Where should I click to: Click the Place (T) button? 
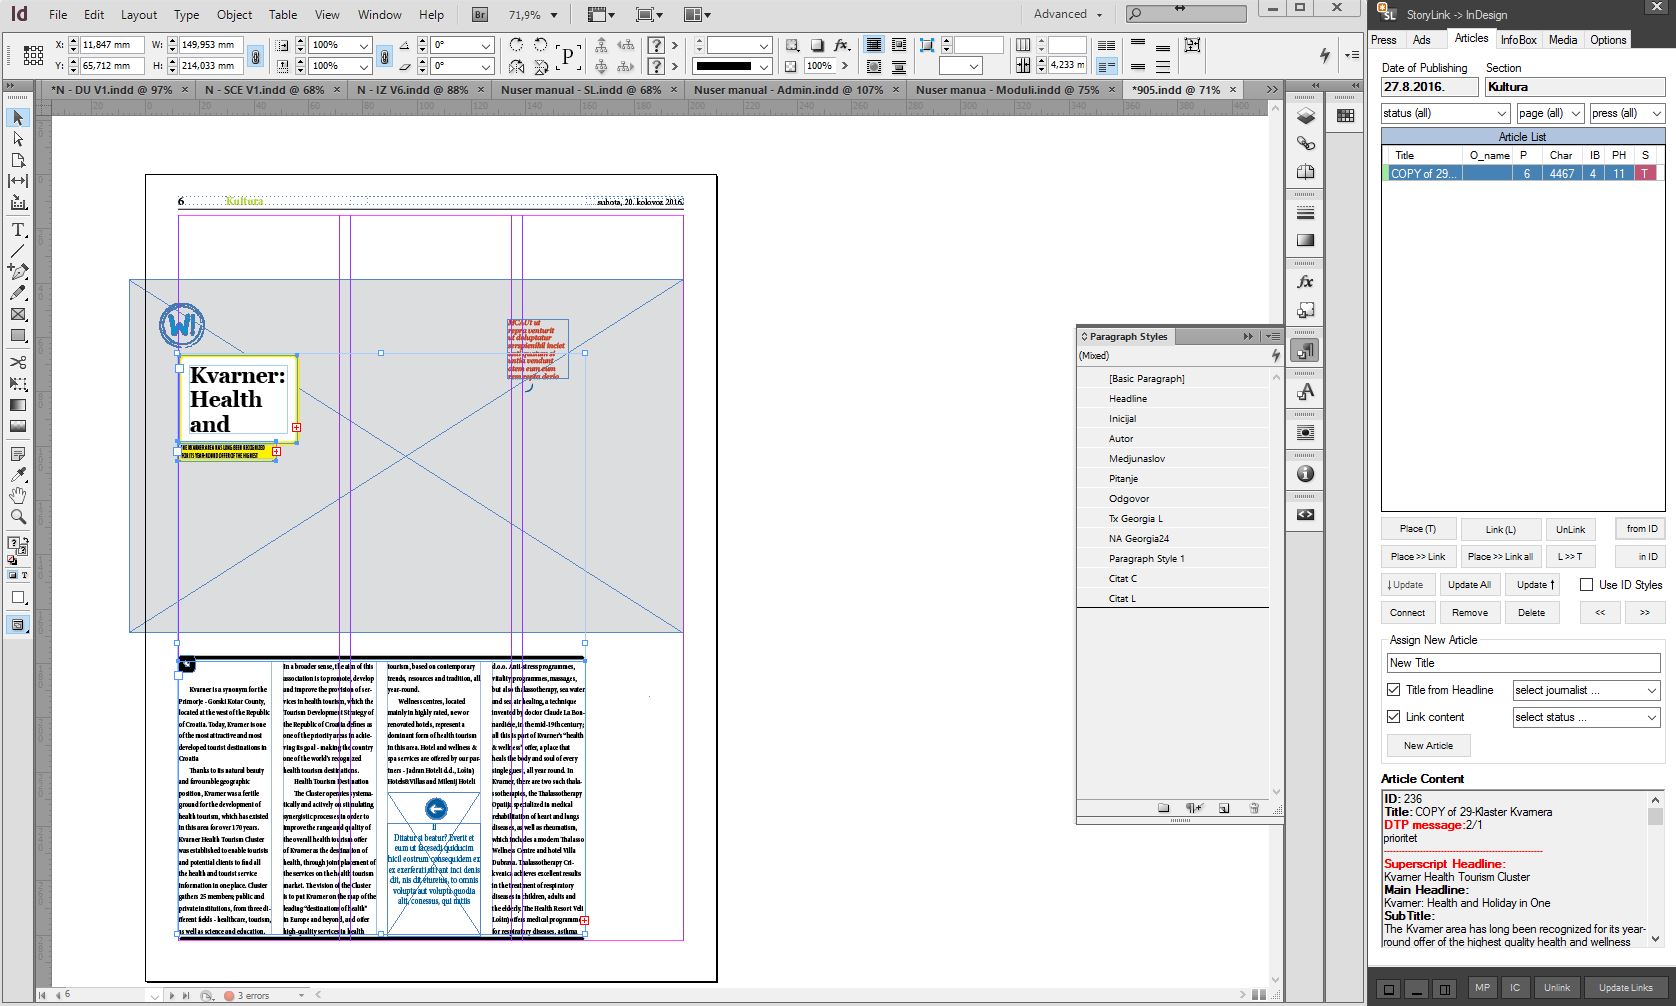click(x=1417, y=529)
